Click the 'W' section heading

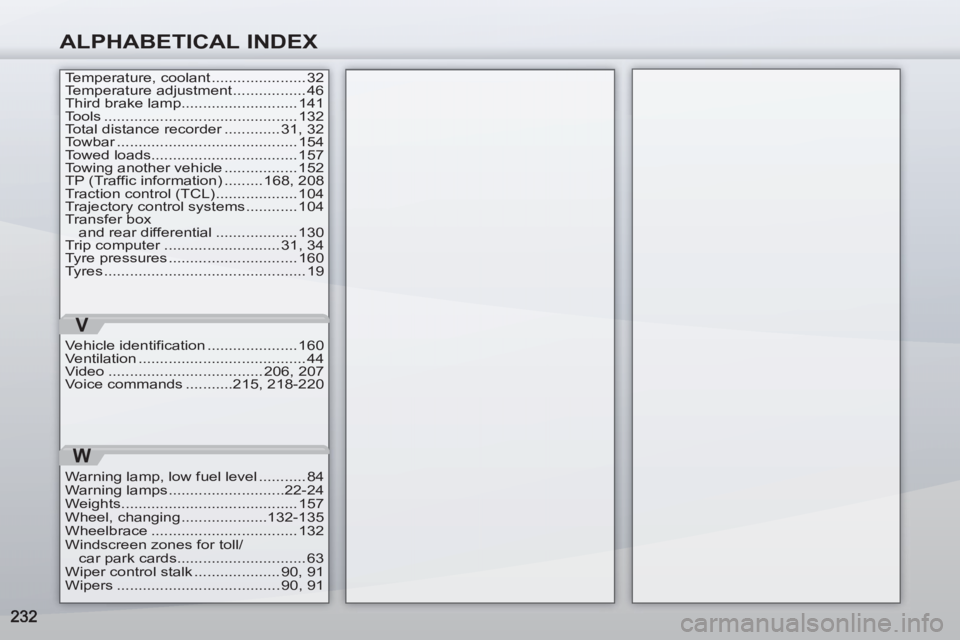81,456
